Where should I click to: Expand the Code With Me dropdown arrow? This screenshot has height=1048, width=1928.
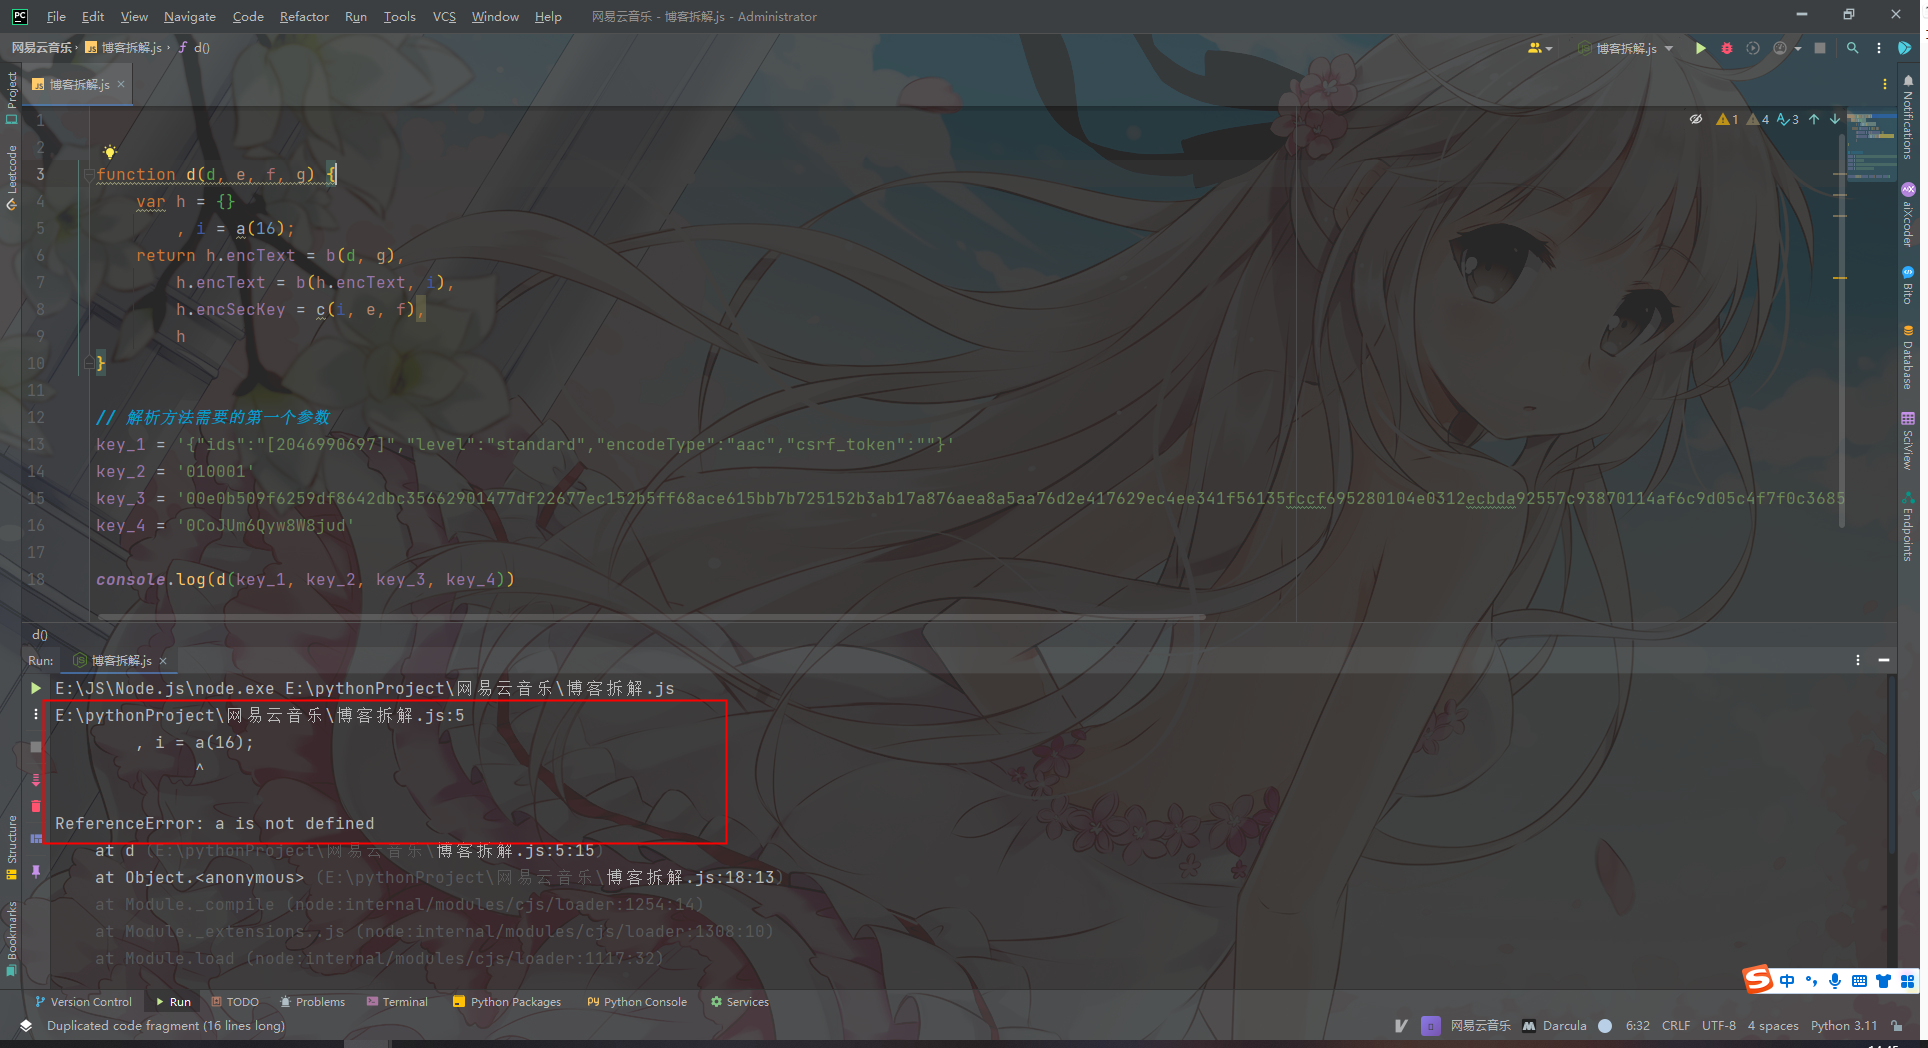click(x=1549, y=48)
